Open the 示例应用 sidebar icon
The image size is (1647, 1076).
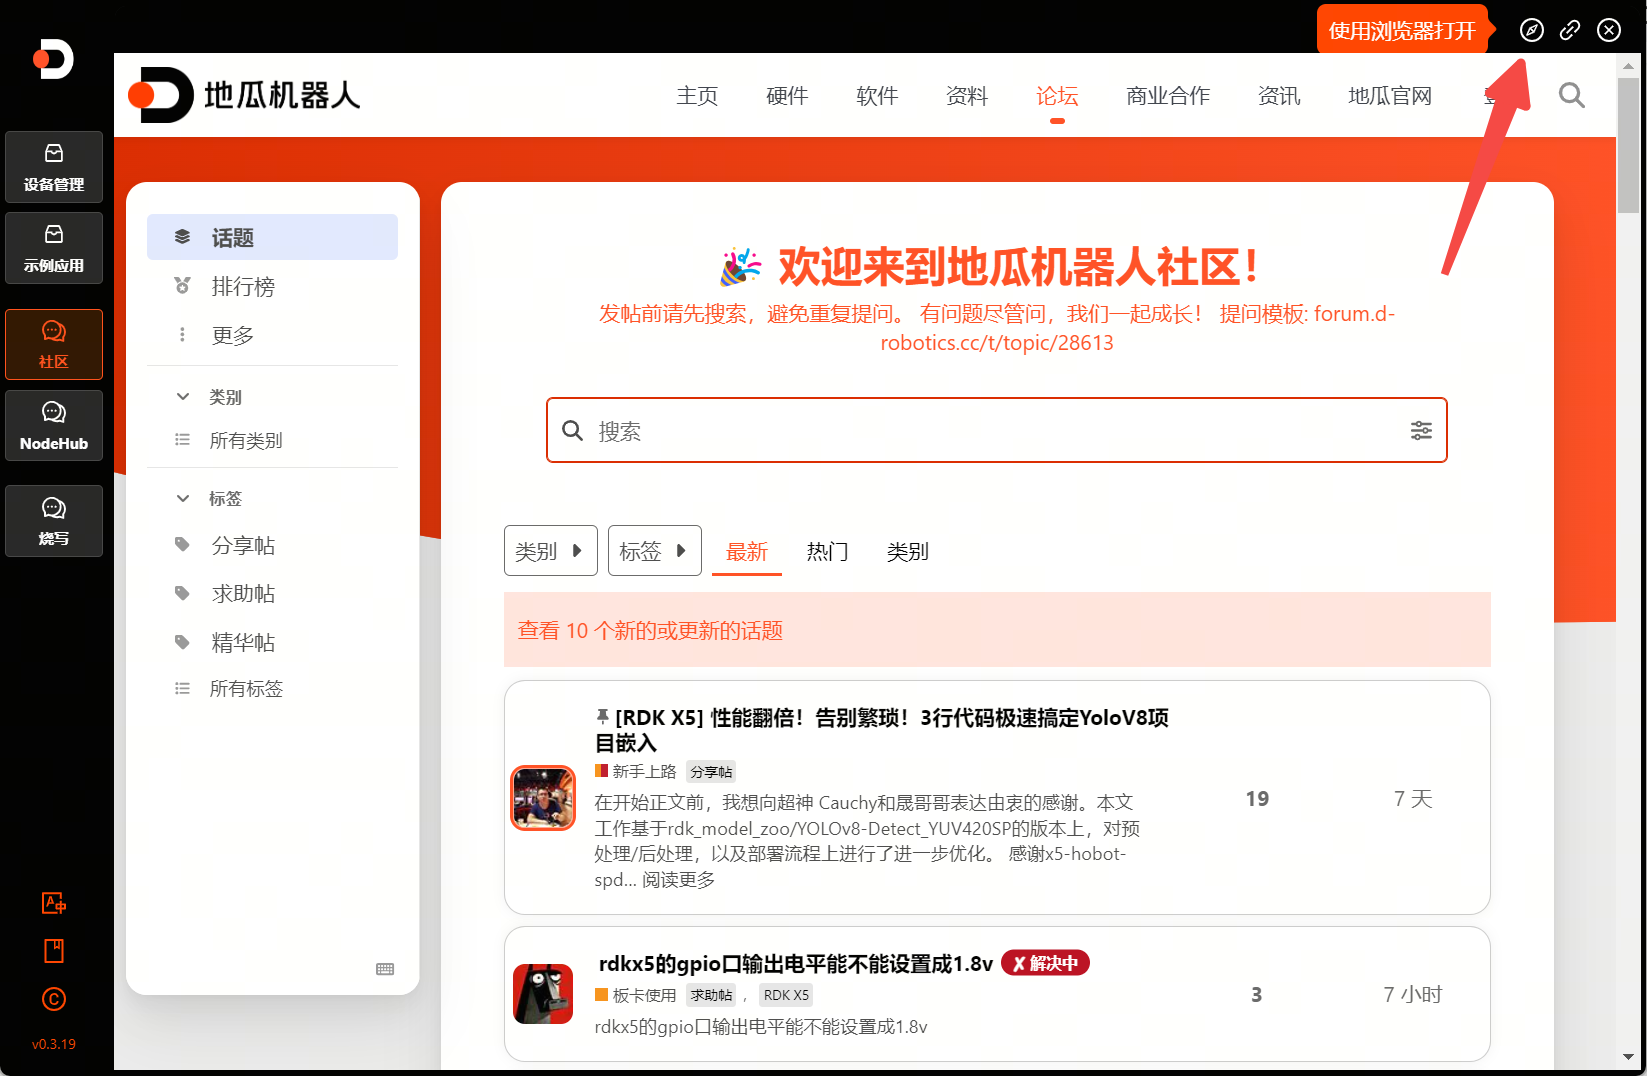pos(53,248)
